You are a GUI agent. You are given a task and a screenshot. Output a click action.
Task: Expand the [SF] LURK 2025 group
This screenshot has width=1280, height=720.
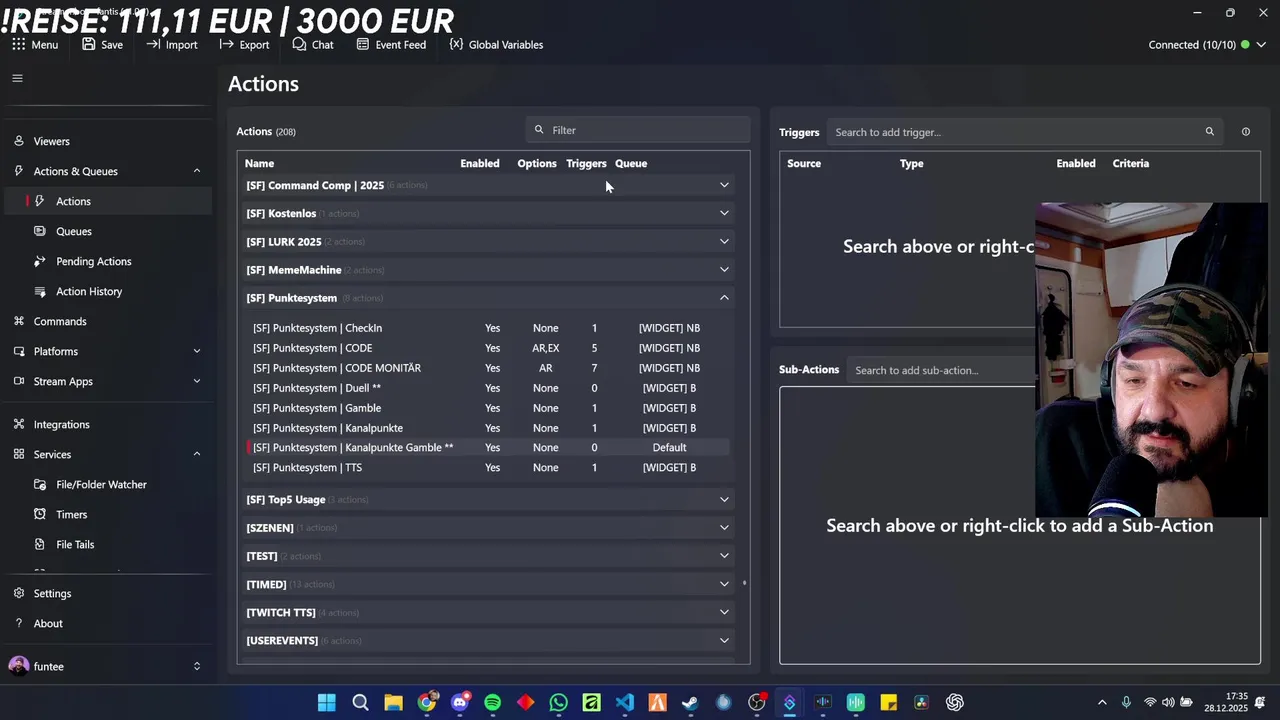point(724,241)
